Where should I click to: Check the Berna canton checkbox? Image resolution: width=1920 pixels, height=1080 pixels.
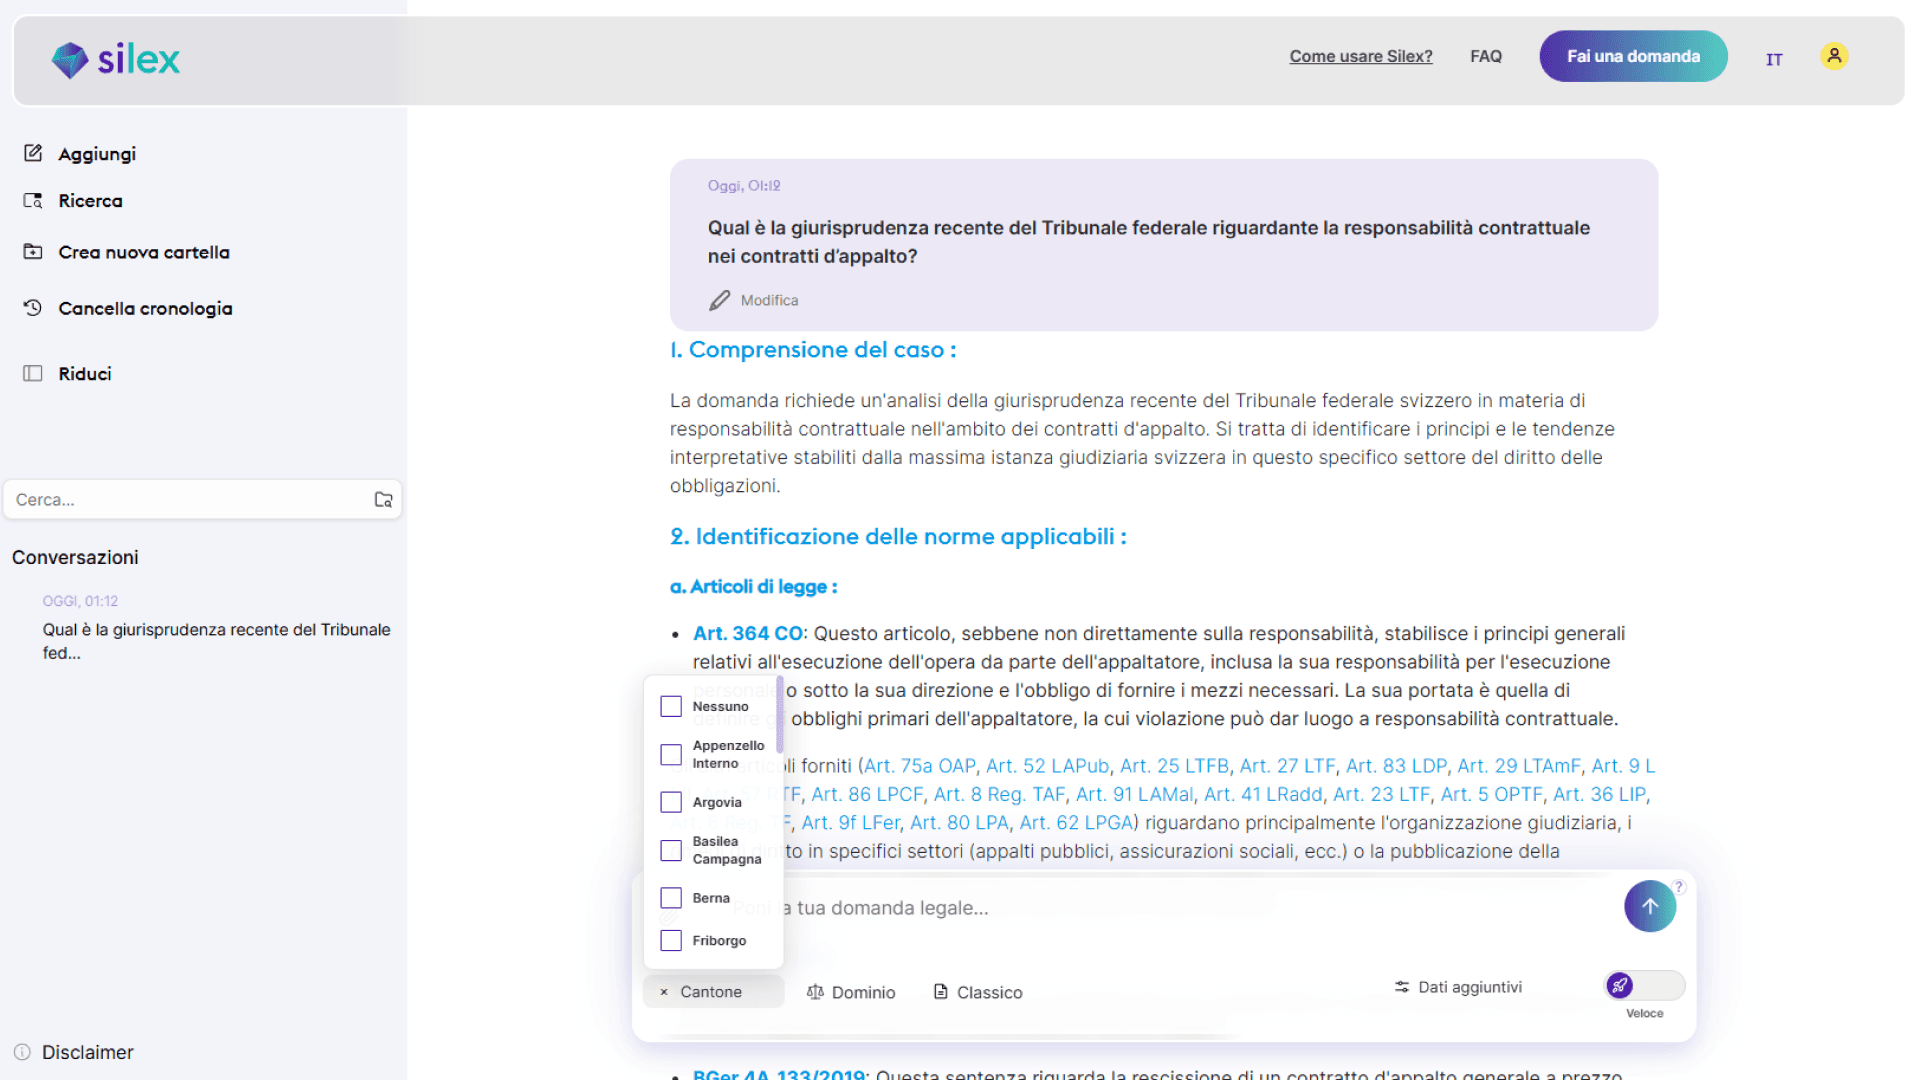pyautogui.click(x=671, y=898)
